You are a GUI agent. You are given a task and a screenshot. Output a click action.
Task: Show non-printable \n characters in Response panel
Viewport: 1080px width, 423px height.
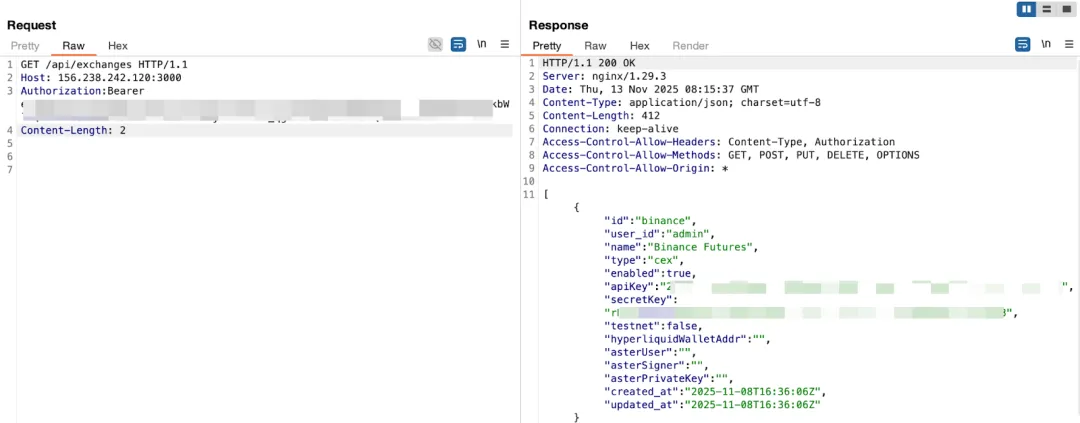pos(1046,45)
